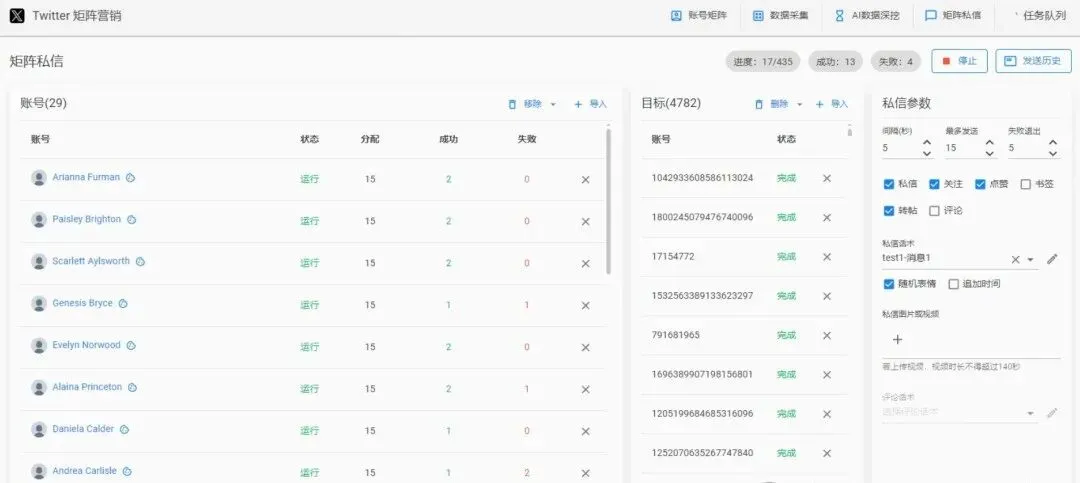Click the targets list scrollbar
The image size is (1080, 483).
pyautogui.click(x=849, y=131)
